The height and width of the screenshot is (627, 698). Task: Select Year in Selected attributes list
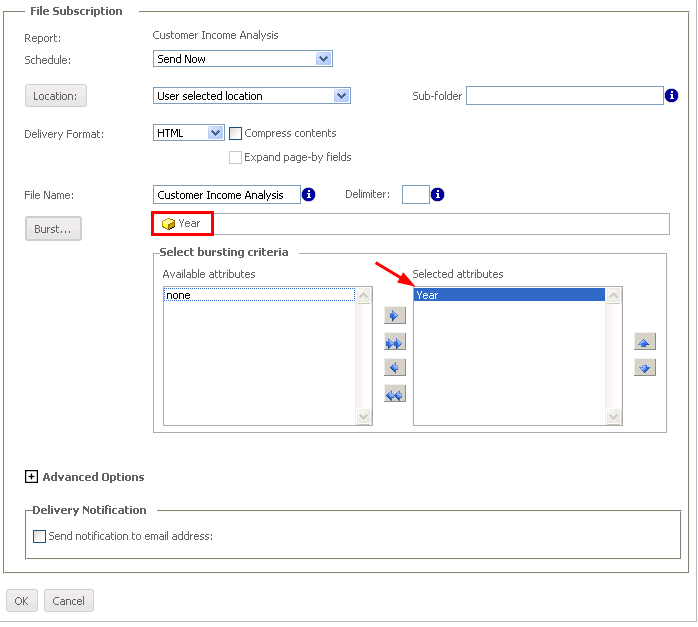pyautogui.click(x=508, y=295)
